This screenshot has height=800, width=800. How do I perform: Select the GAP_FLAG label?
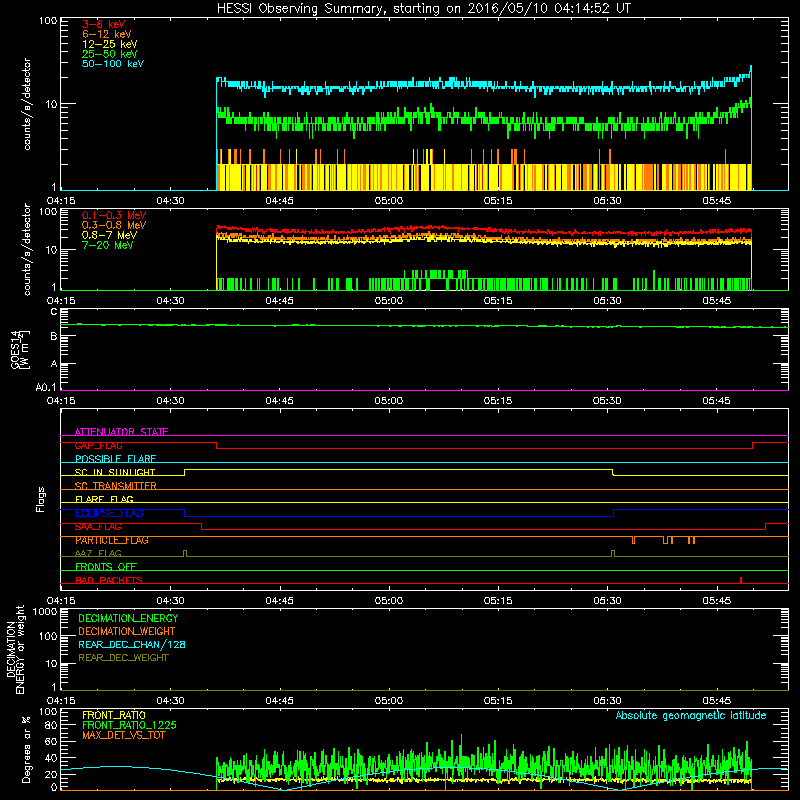(x=98, y=445)
